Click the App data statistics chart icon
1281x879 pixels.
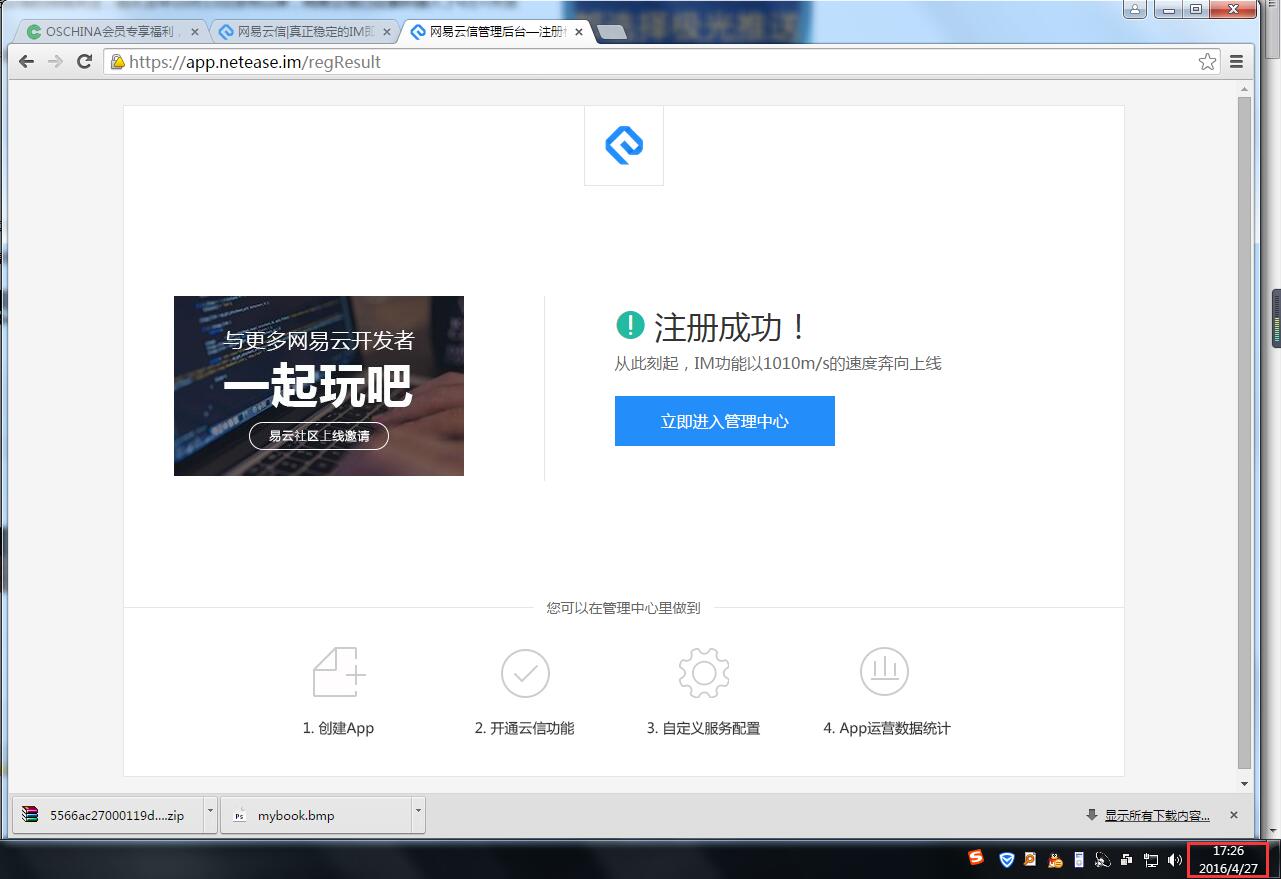coord(884,671)
